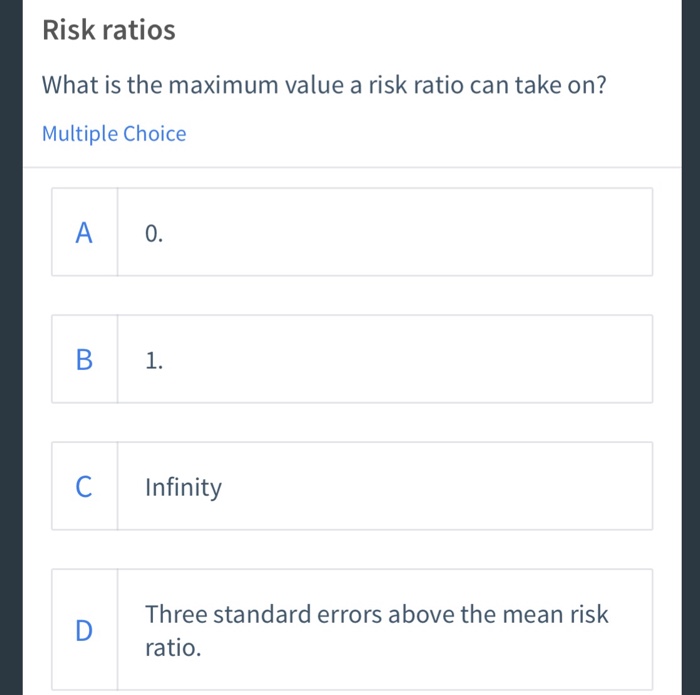The height and width of the screenshot is (695, 700).
Task: Select the letter C option marker
Action: [84, 487]
